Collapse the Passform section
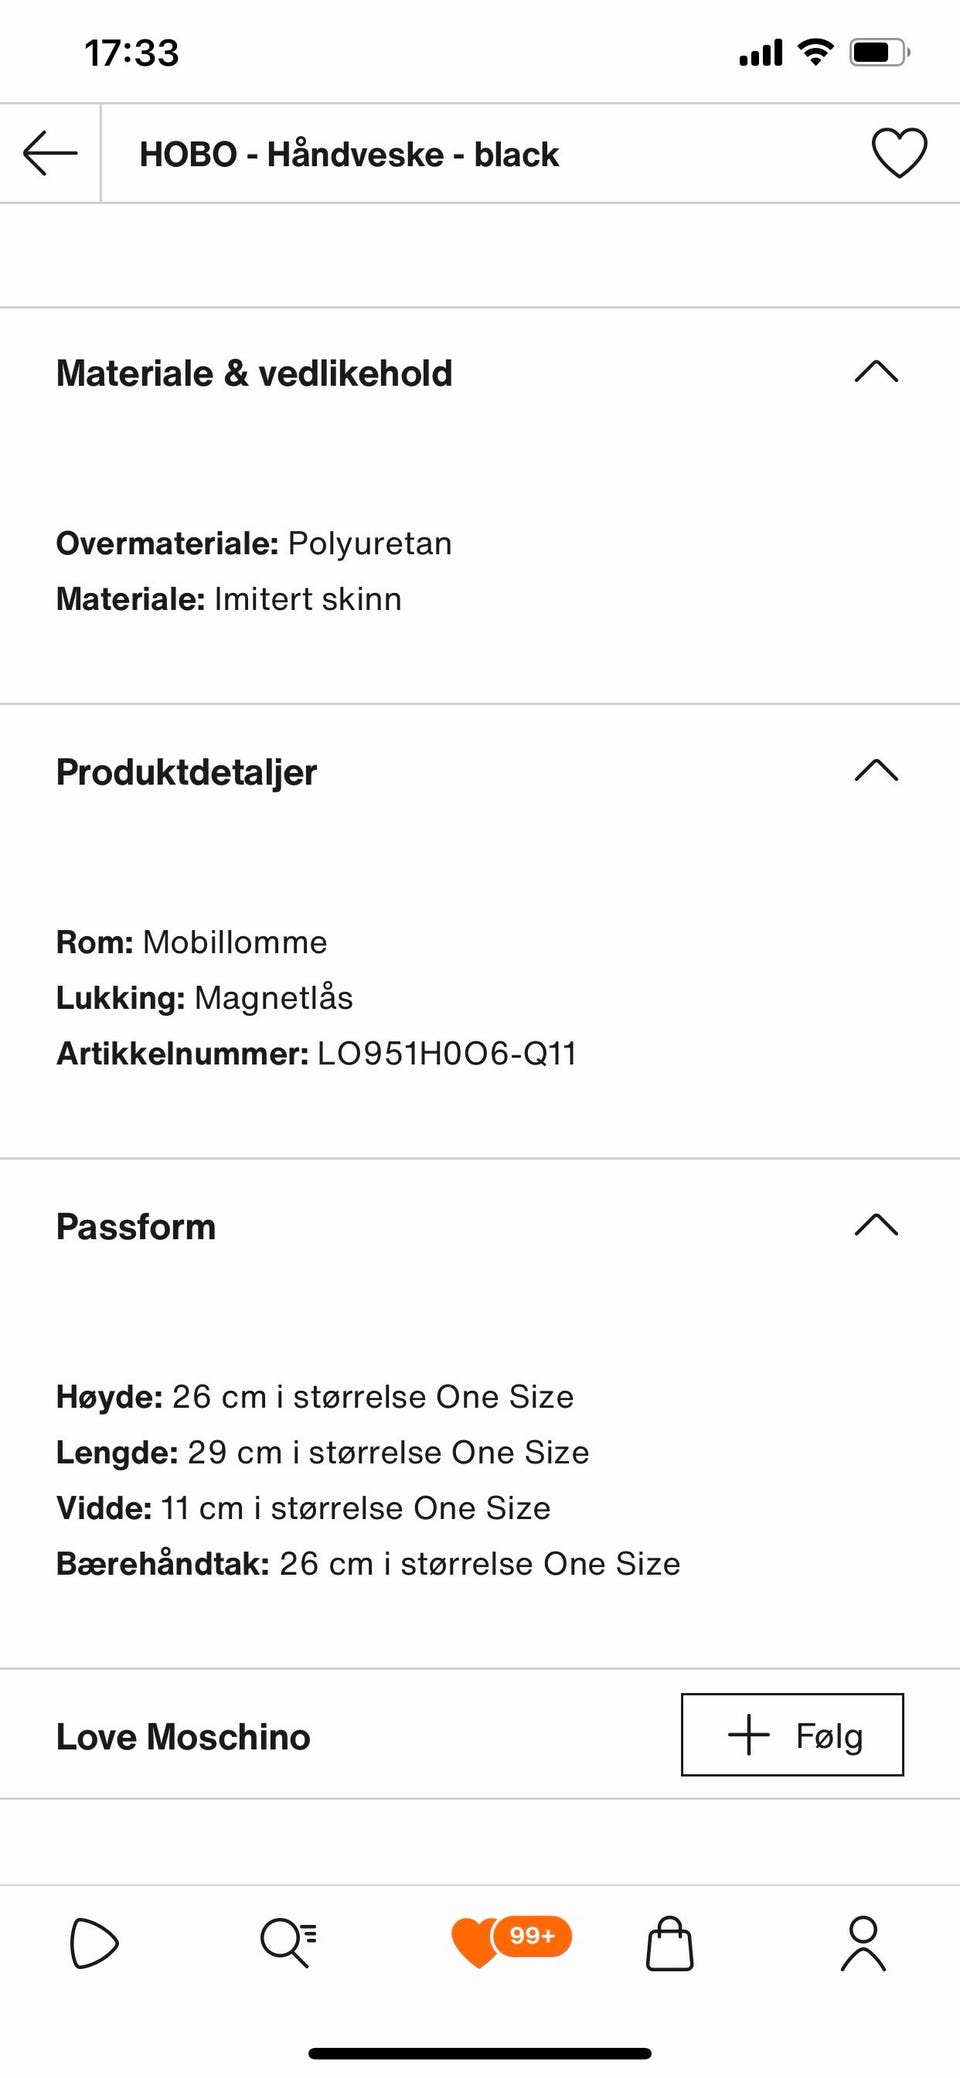Screen dimensions: 960x2078 pos(877,1225)
